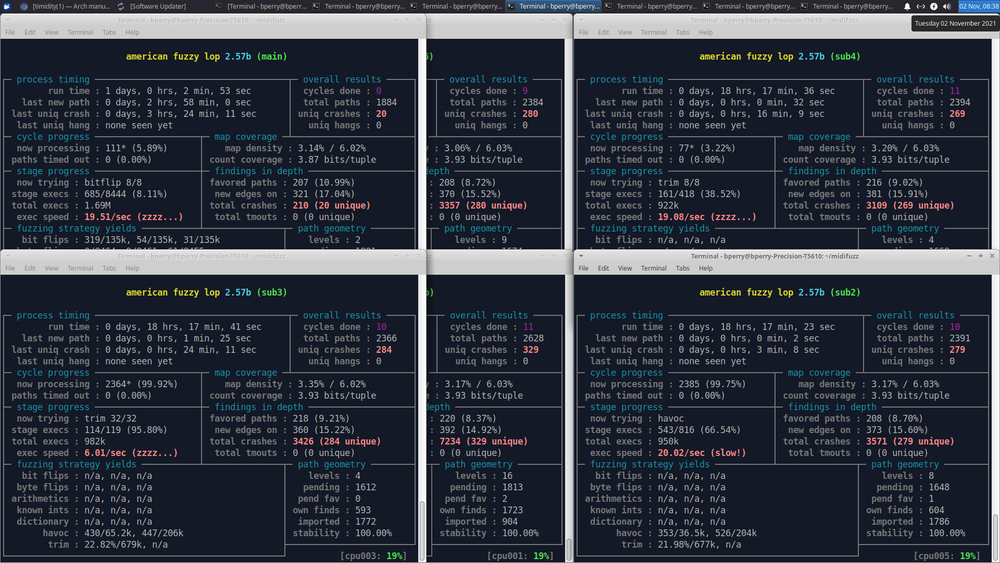Open Edit menu in the sub2 terminal window

coord(603,268)
